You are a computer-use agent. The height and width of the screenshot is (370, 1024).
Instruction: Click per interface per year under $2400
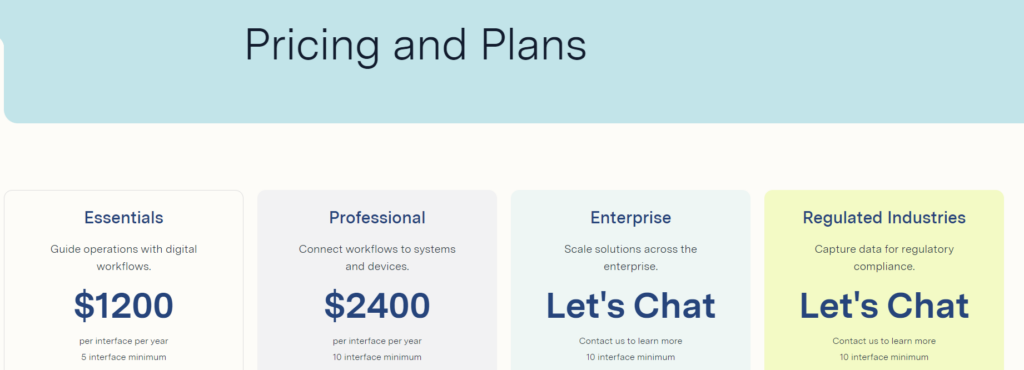pos(377,341)
